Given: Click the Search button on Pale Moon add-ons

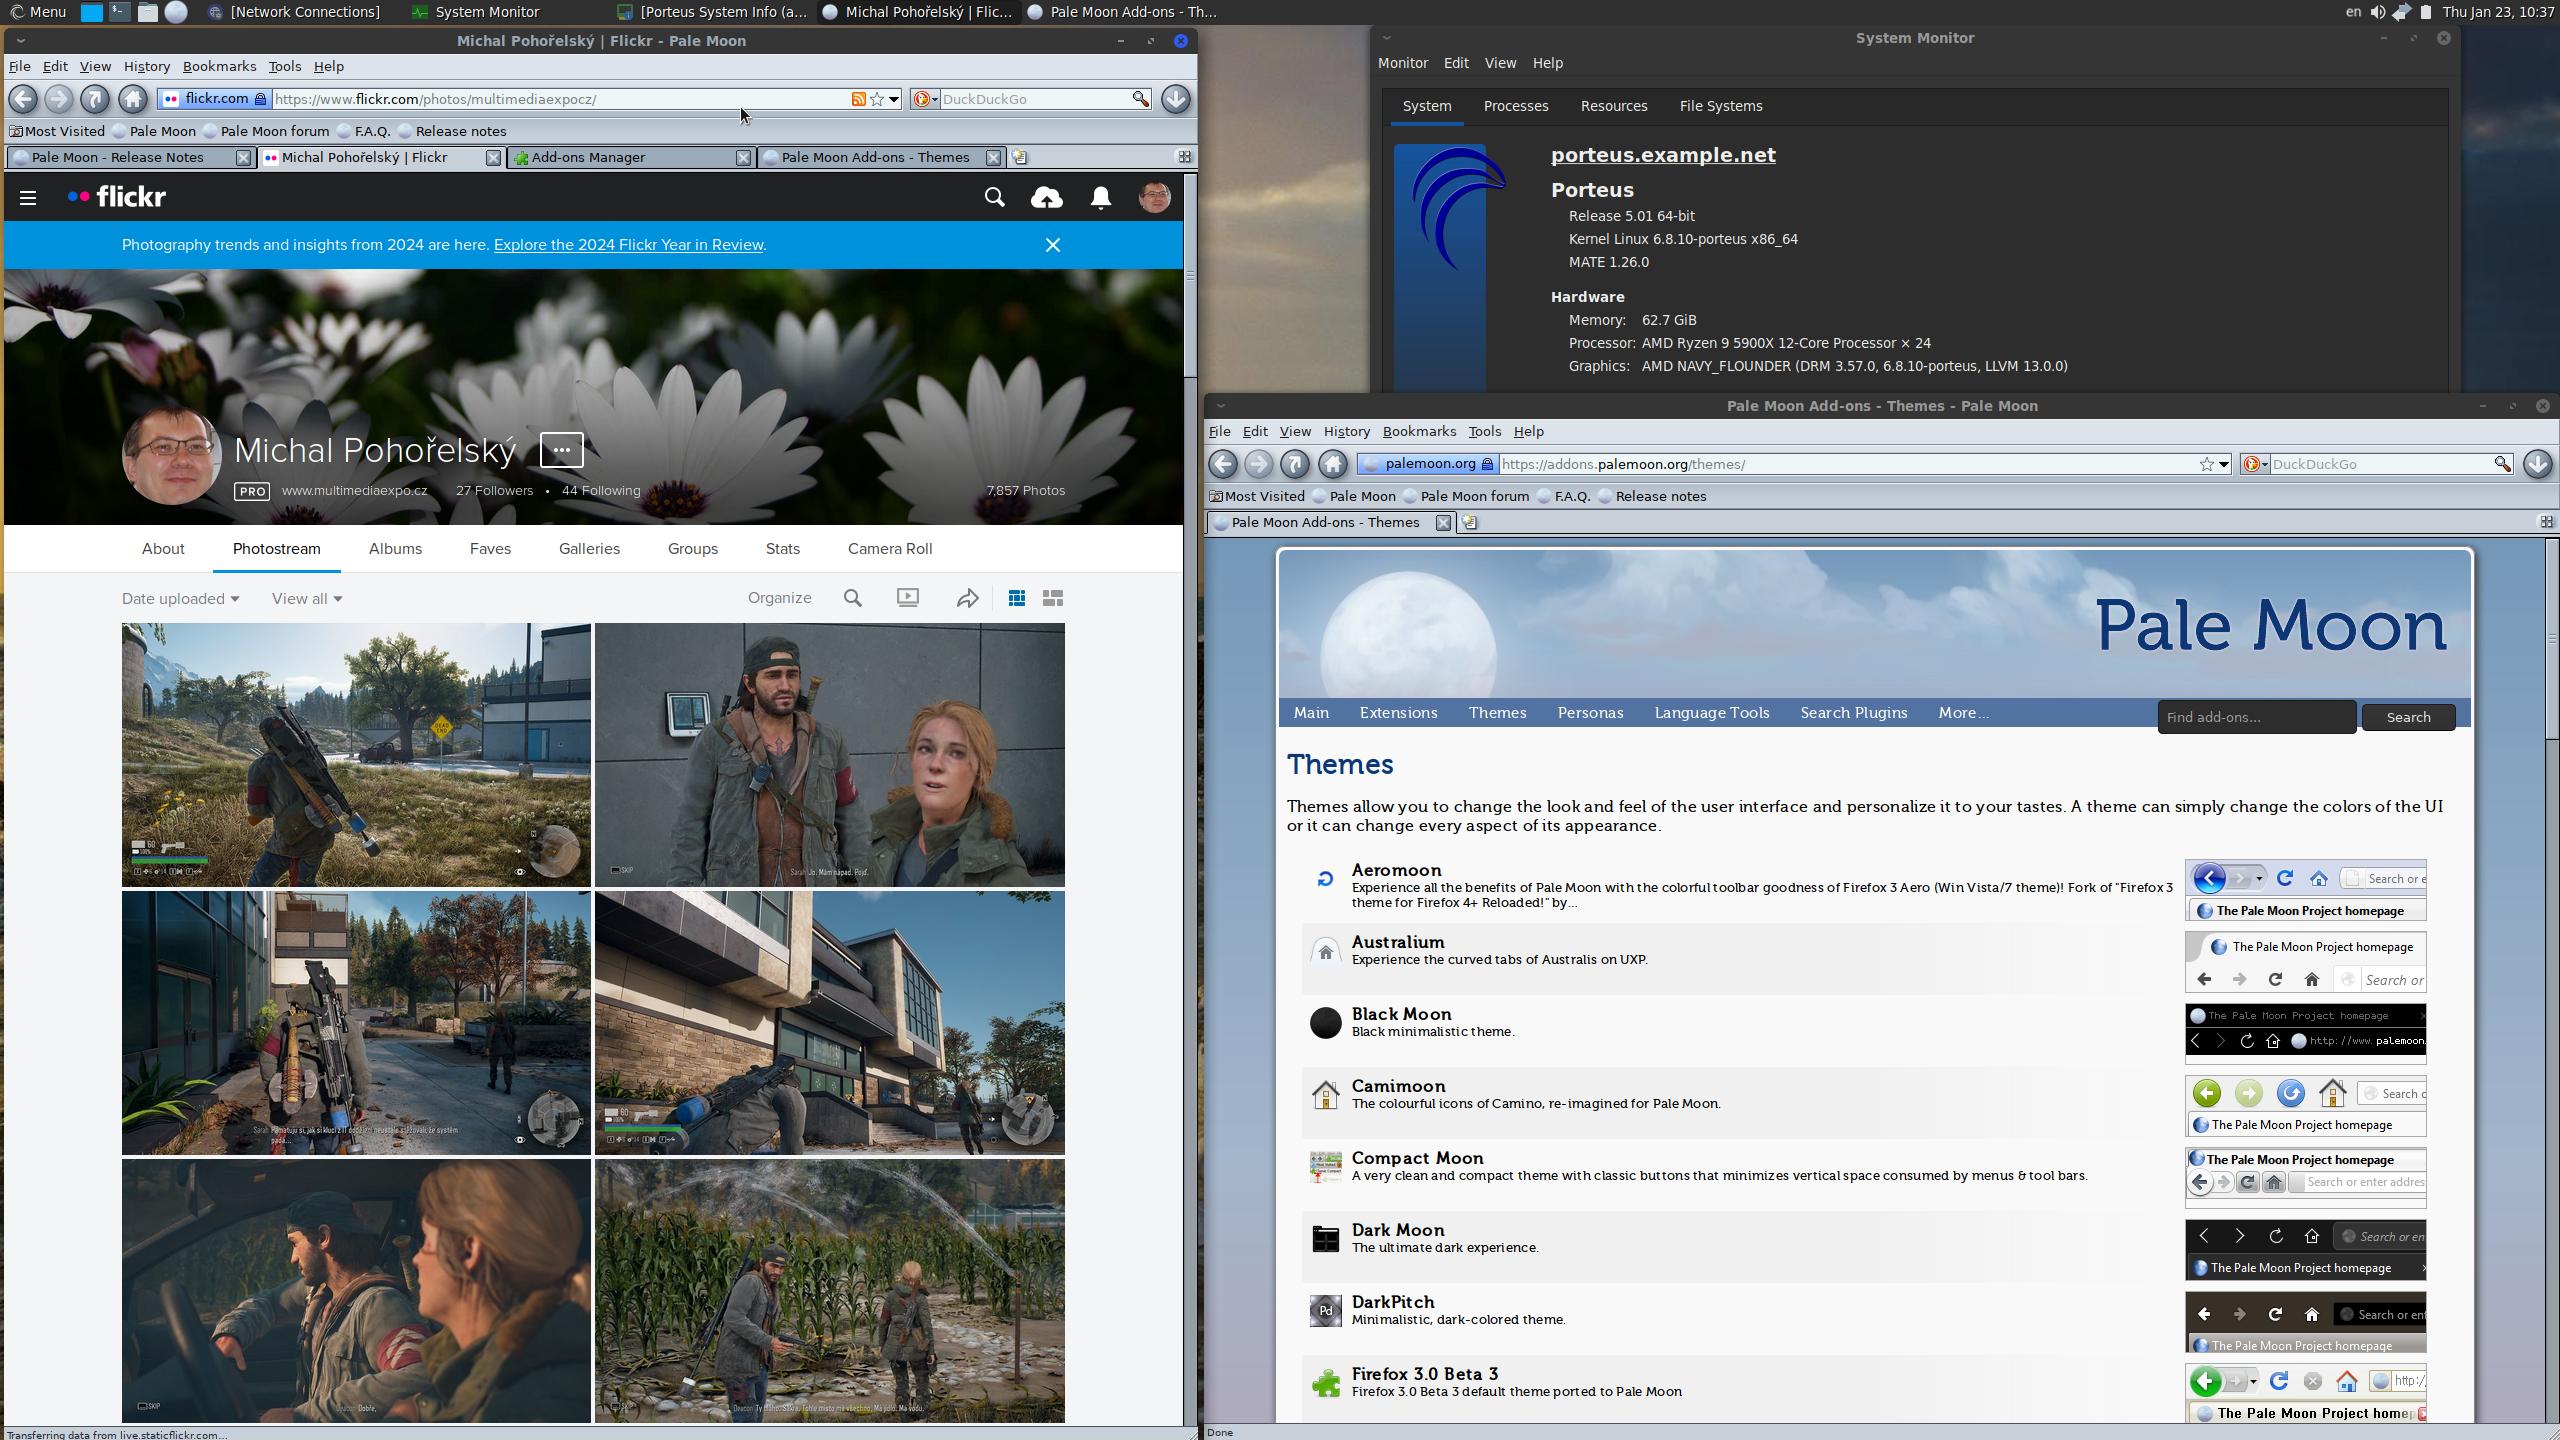Looking at the screenshot, I should pyautogui.click(x=2408, y=717).
